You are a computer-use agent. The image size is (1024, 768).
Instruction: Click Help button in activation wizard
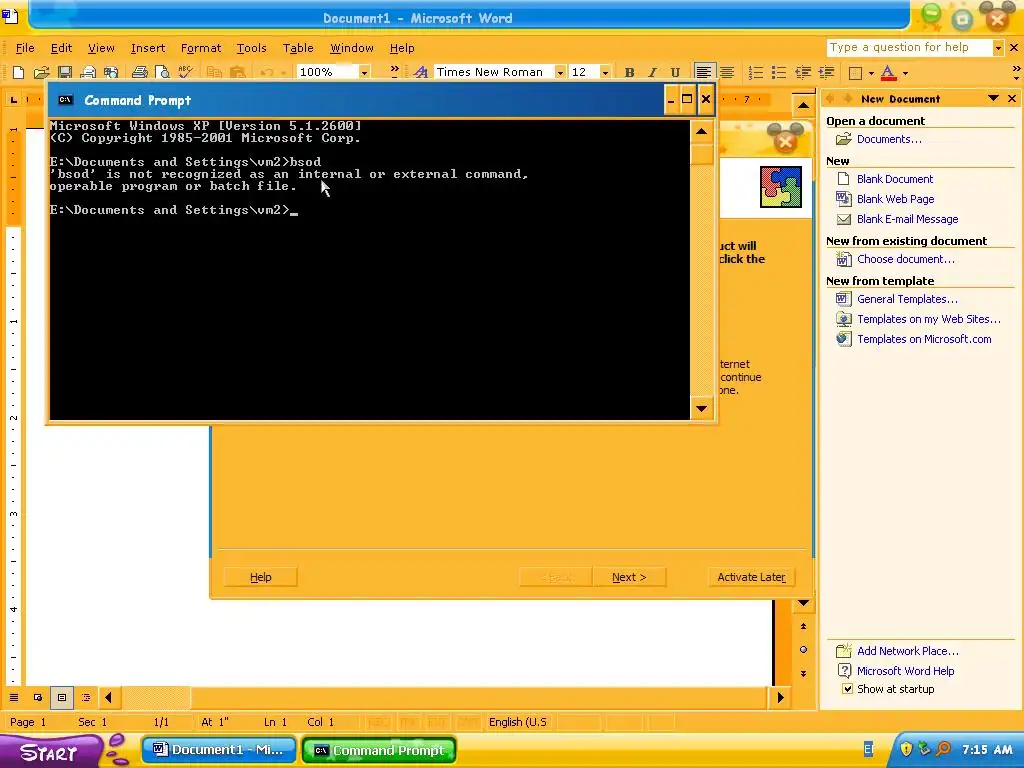click(261, 577)
